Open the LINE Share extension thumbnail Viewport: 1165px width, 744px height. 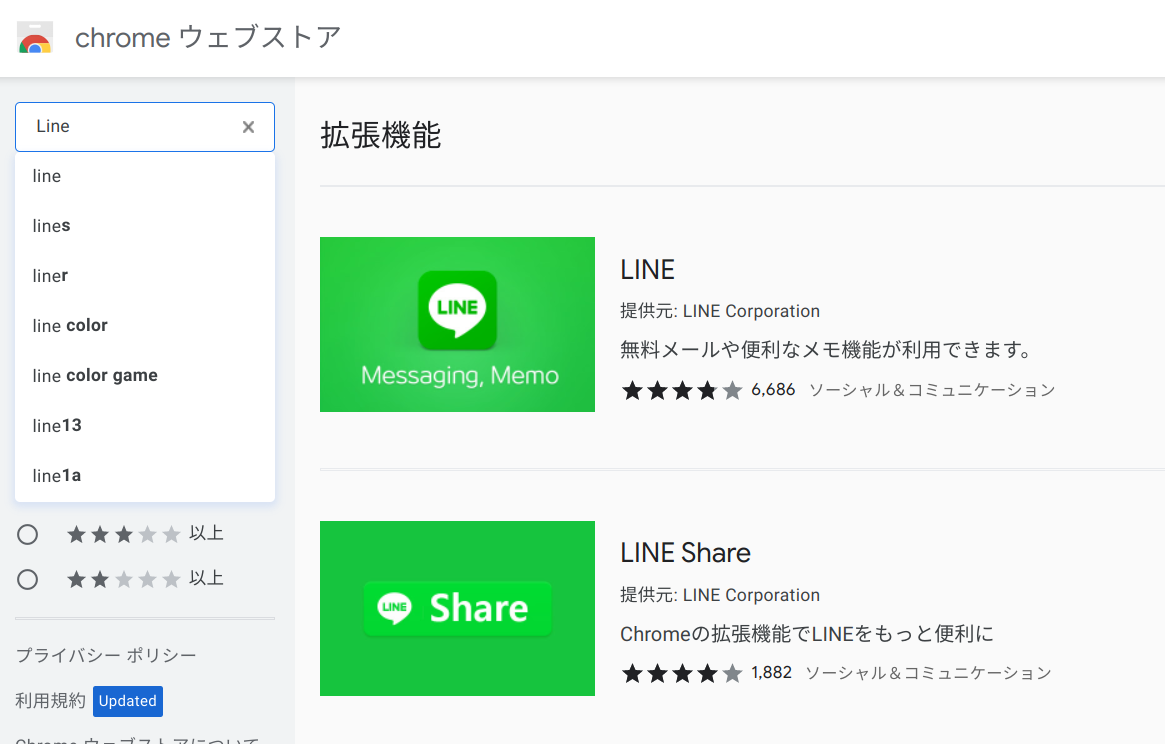[457, 608]
